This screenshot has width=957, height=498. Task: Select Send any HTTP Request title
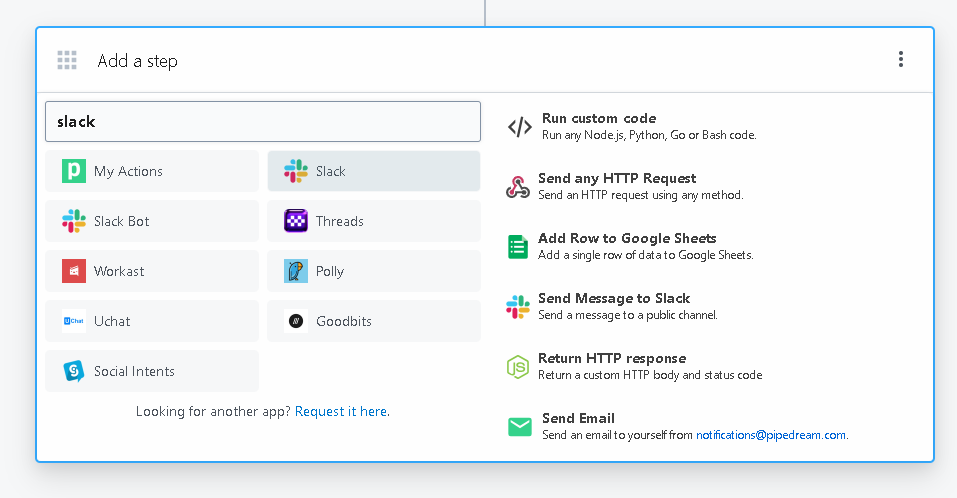617,178
